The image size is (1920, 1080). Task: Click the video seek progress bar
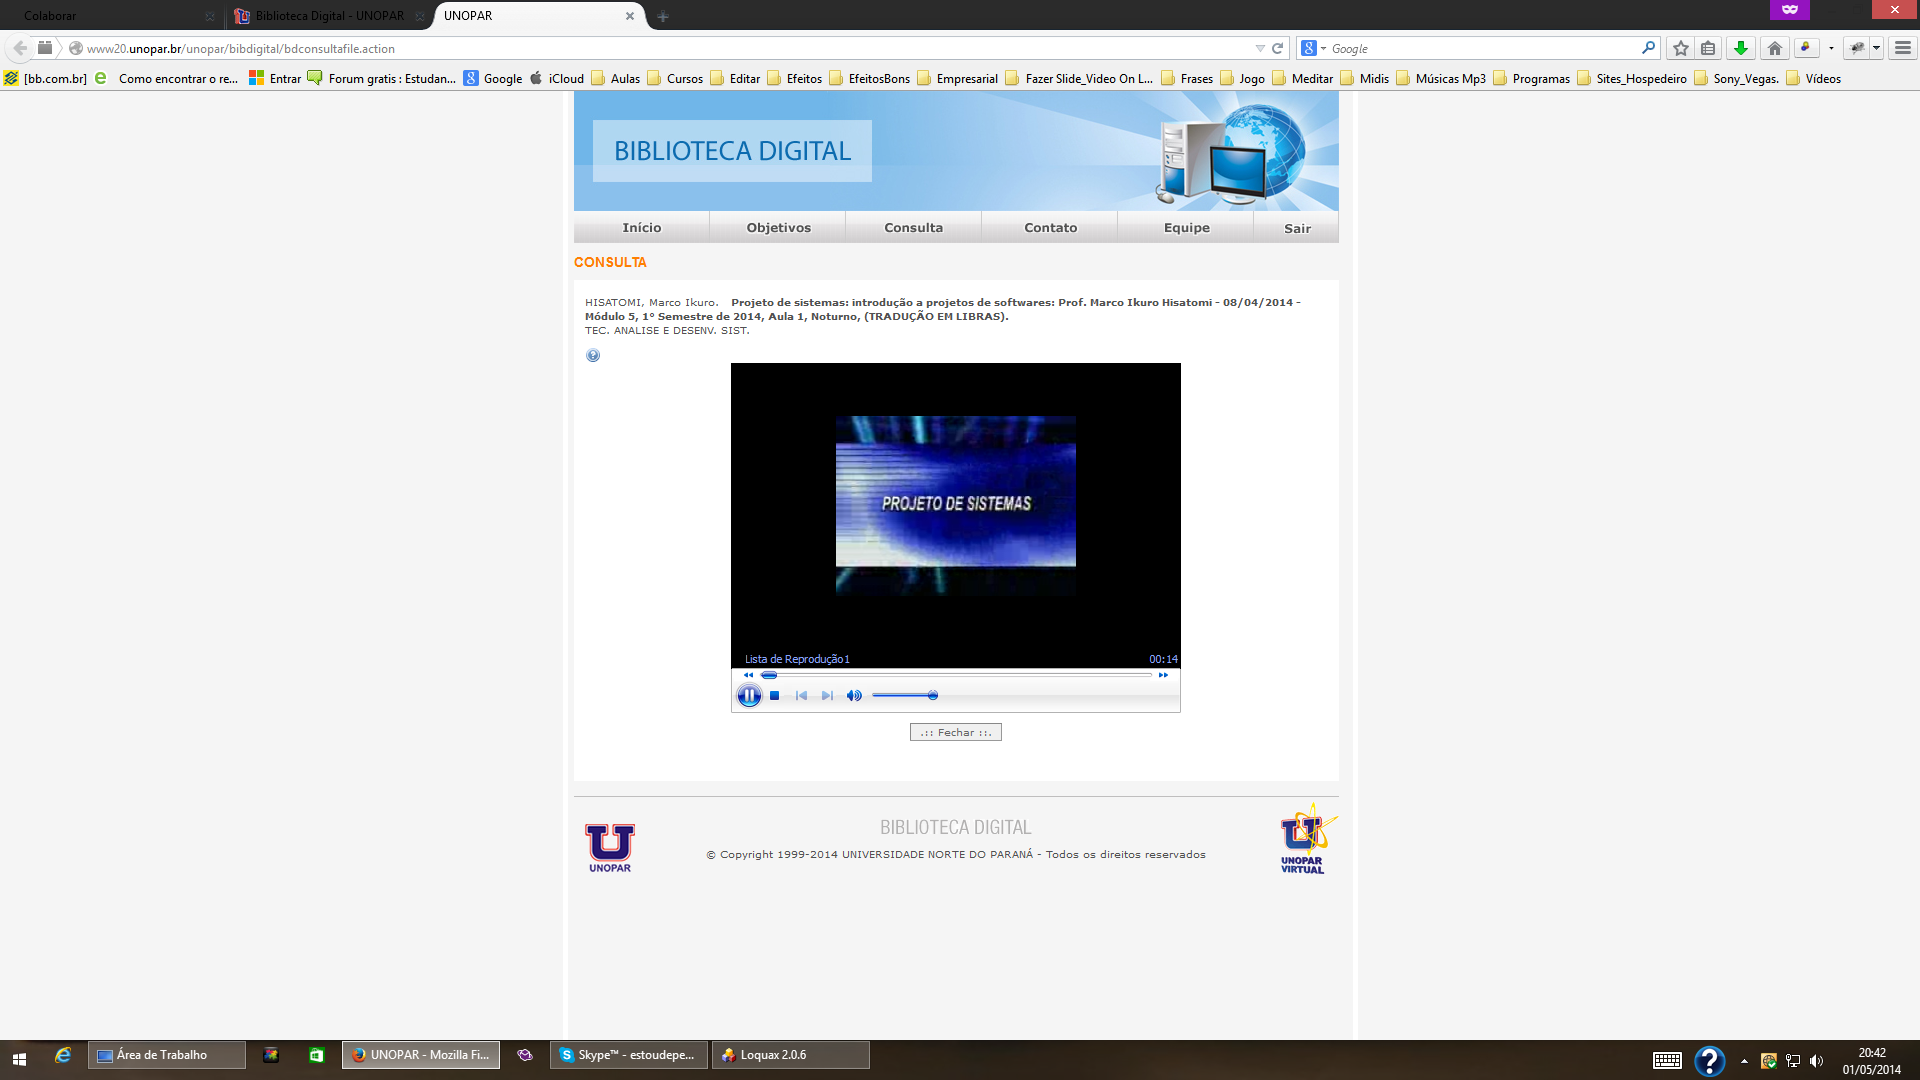(x=957, y=675)
